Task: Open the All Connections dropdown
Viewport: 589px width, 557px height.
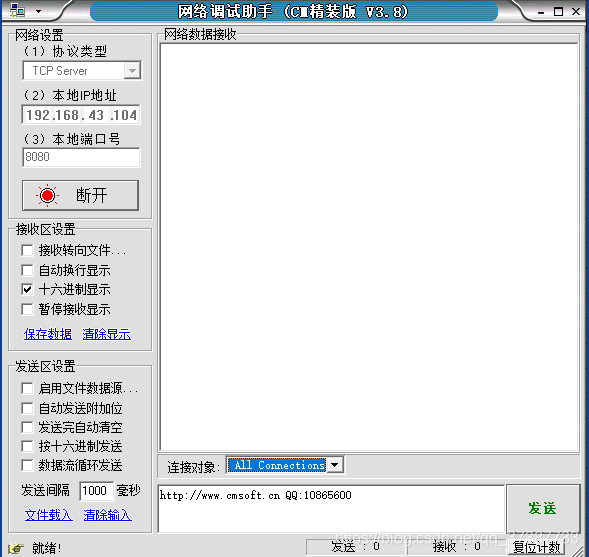Action: click(x=335, y=465)
